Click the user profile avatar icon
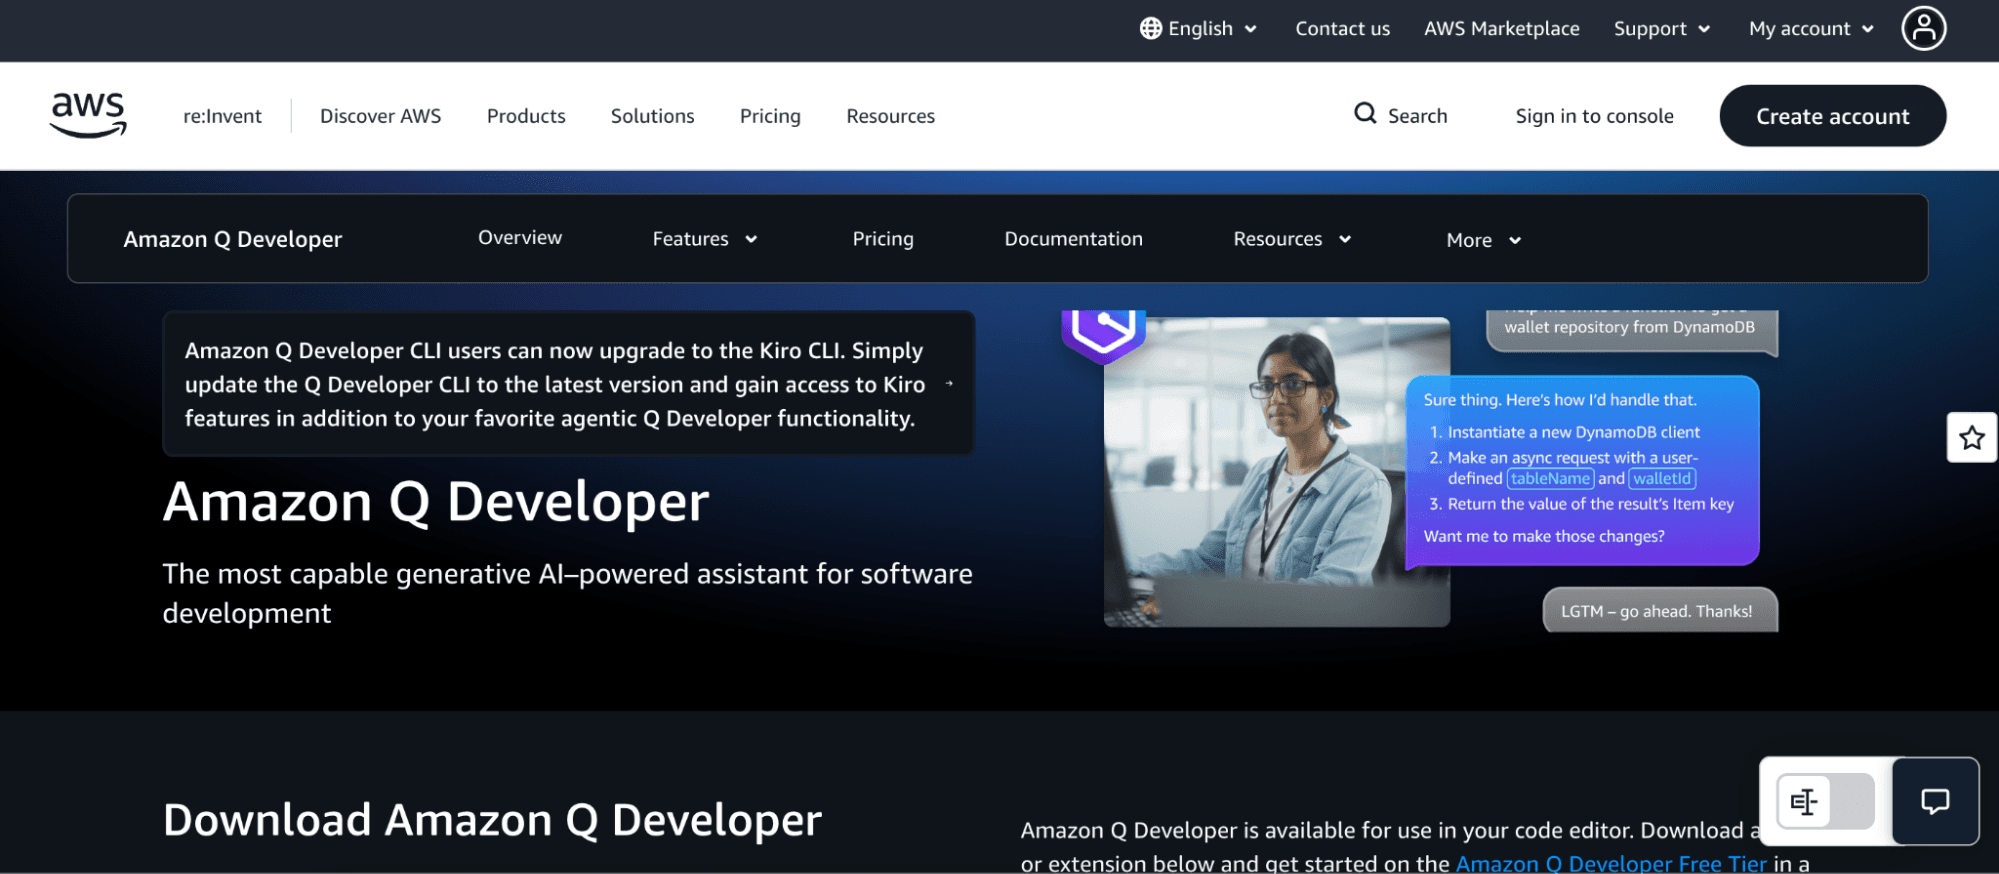Image resolution: width=1999 pixels, height=874 pixels. [1923, 28]
